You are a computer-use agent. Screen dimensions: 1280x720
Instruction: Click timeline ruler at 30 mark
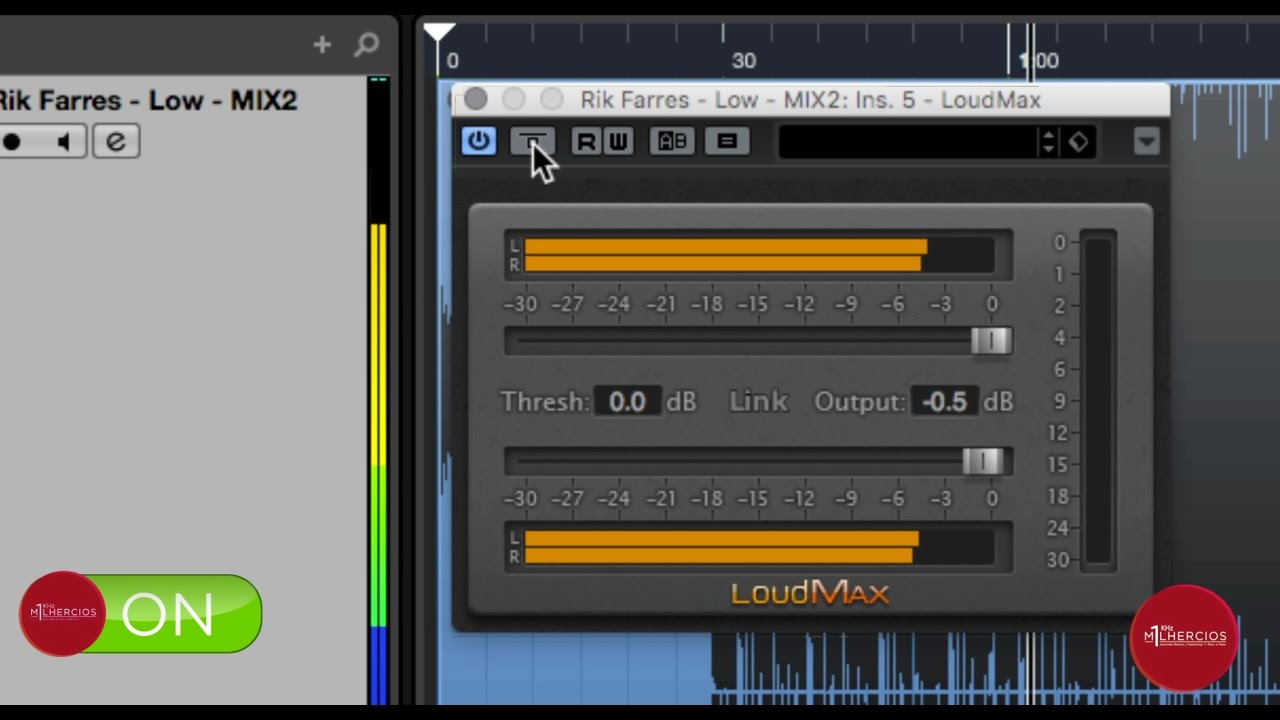(x=743, y=60)
